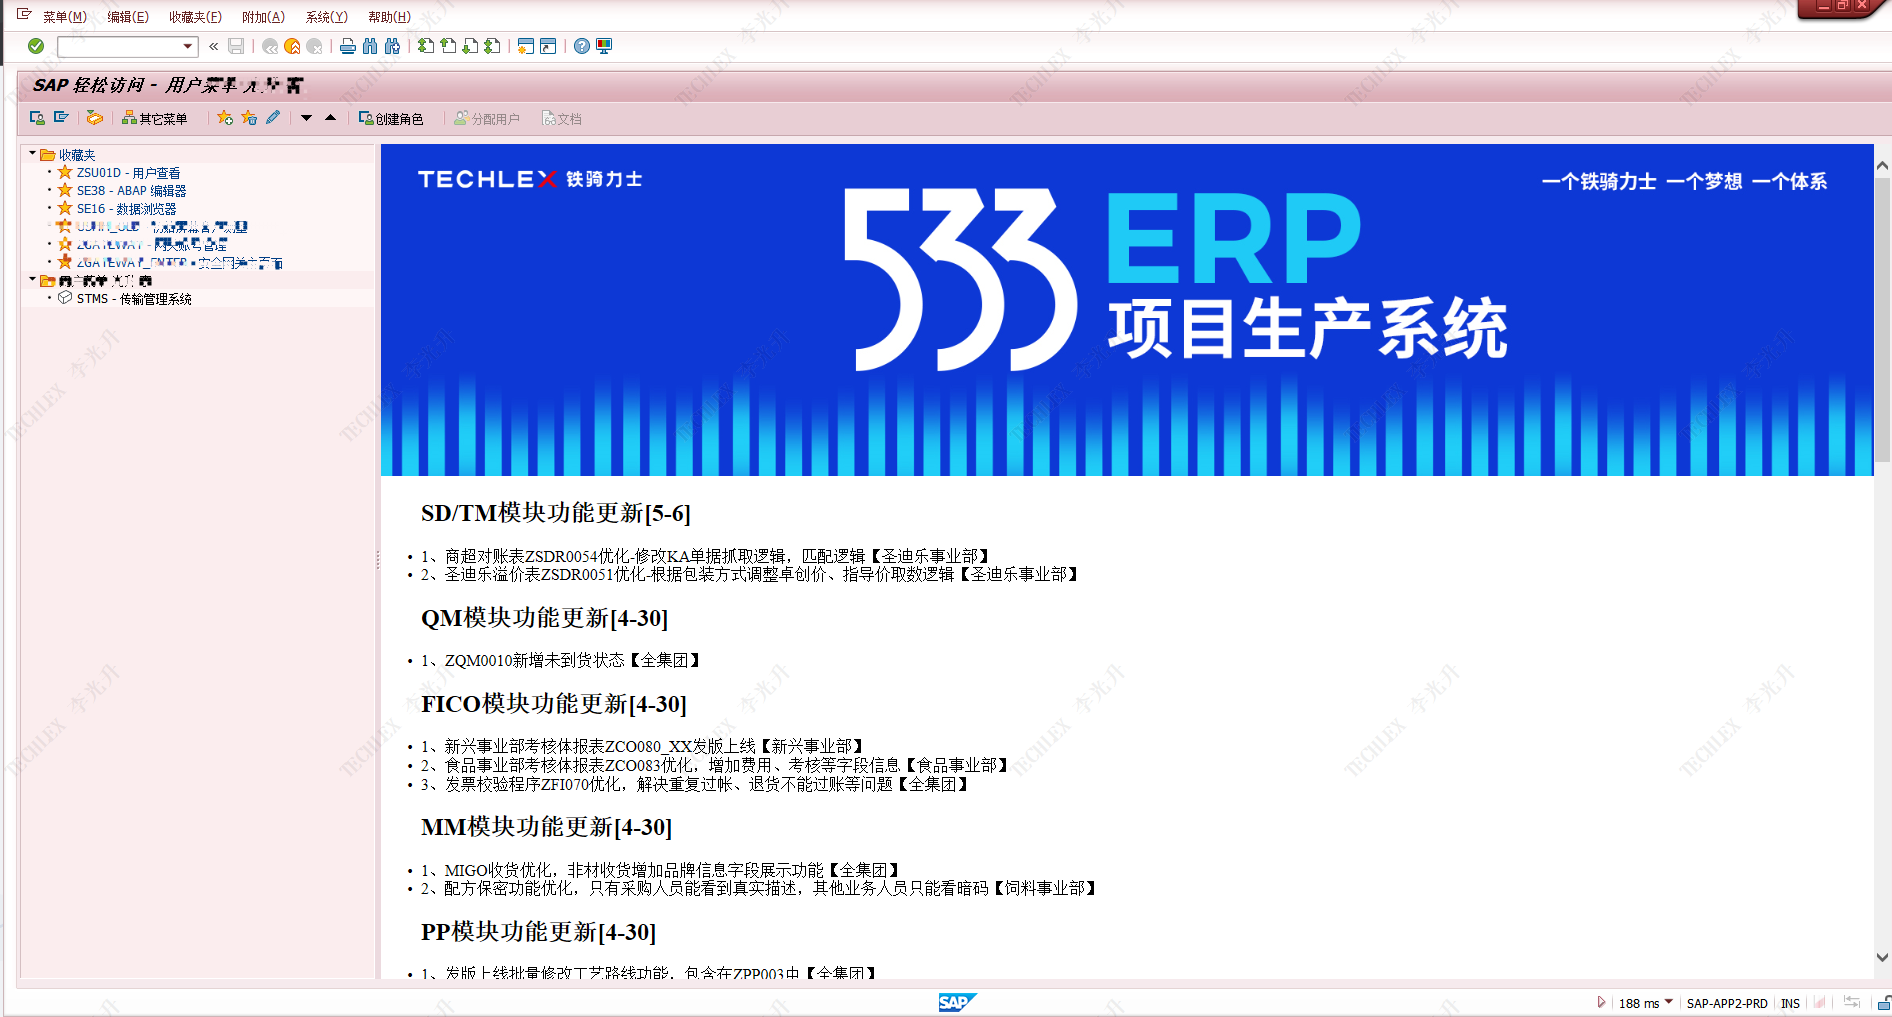Select SE16 - 数据浏览器 favorite
Viewport: 1892px width, 1017px height.
[126, 209]
